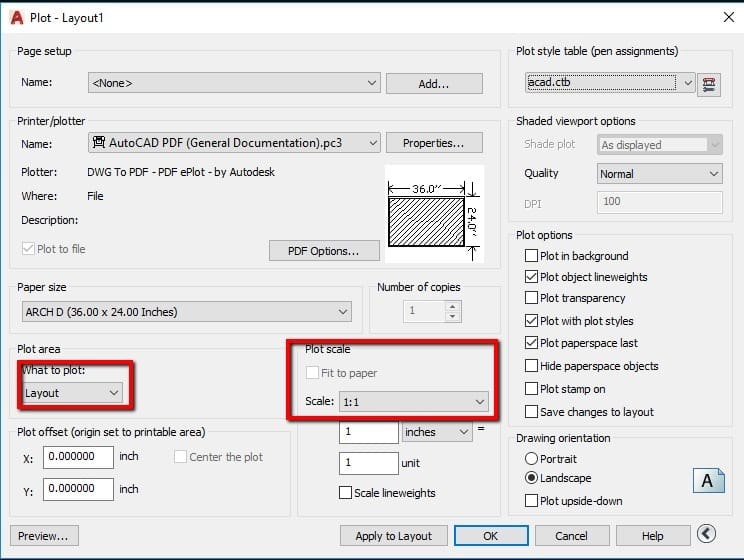Screen dimensions: 744x560
Task: Open PDF Options... button
Action: point(324,251)
